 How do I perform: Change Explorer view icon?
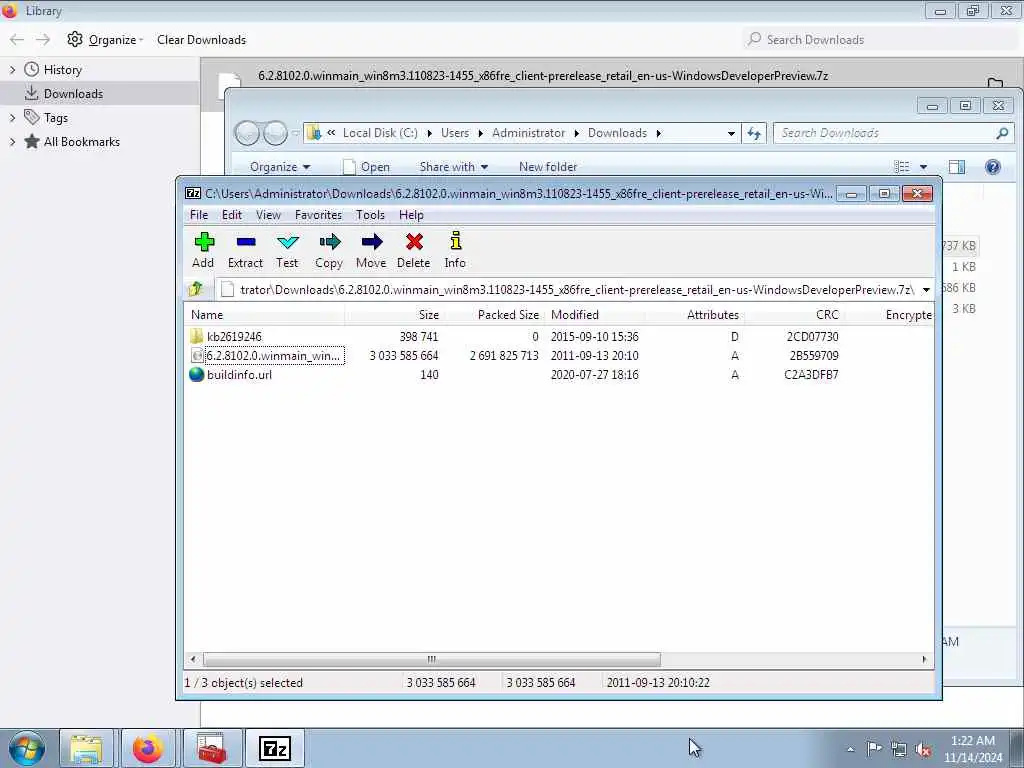[x=902, y=167]
